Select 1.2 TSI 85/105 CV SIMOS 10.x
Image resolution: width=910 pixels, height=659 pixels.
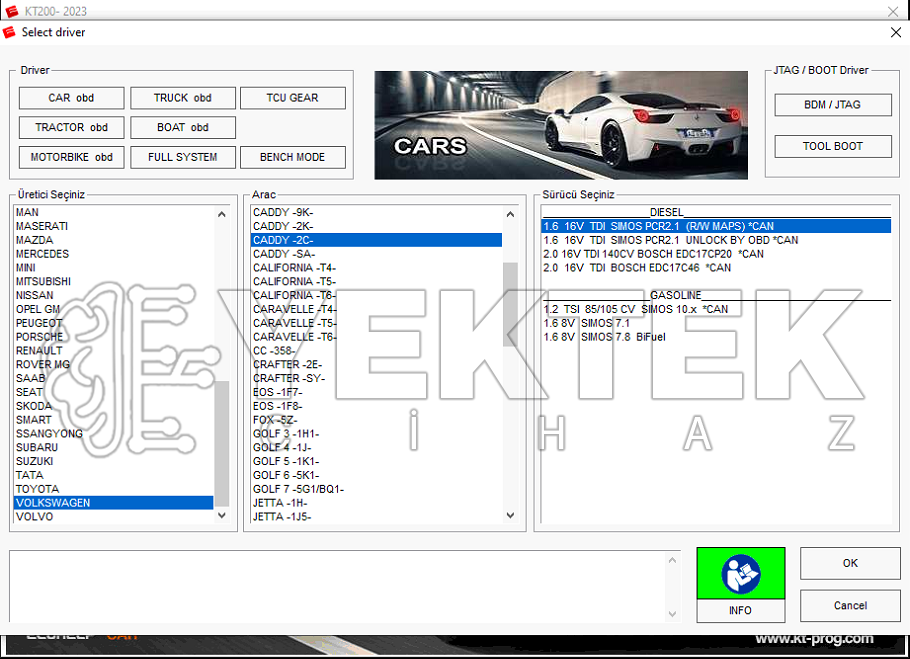pyautogui.click(x=716, y=309)
